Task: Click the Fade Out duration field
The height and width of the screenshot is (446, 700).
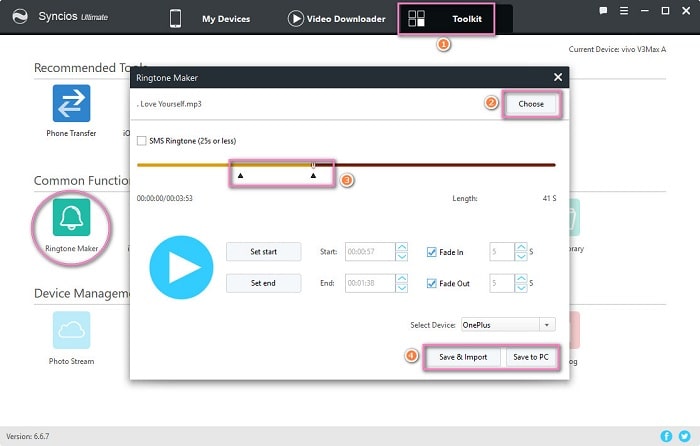Action: click(x=502, y=283)
